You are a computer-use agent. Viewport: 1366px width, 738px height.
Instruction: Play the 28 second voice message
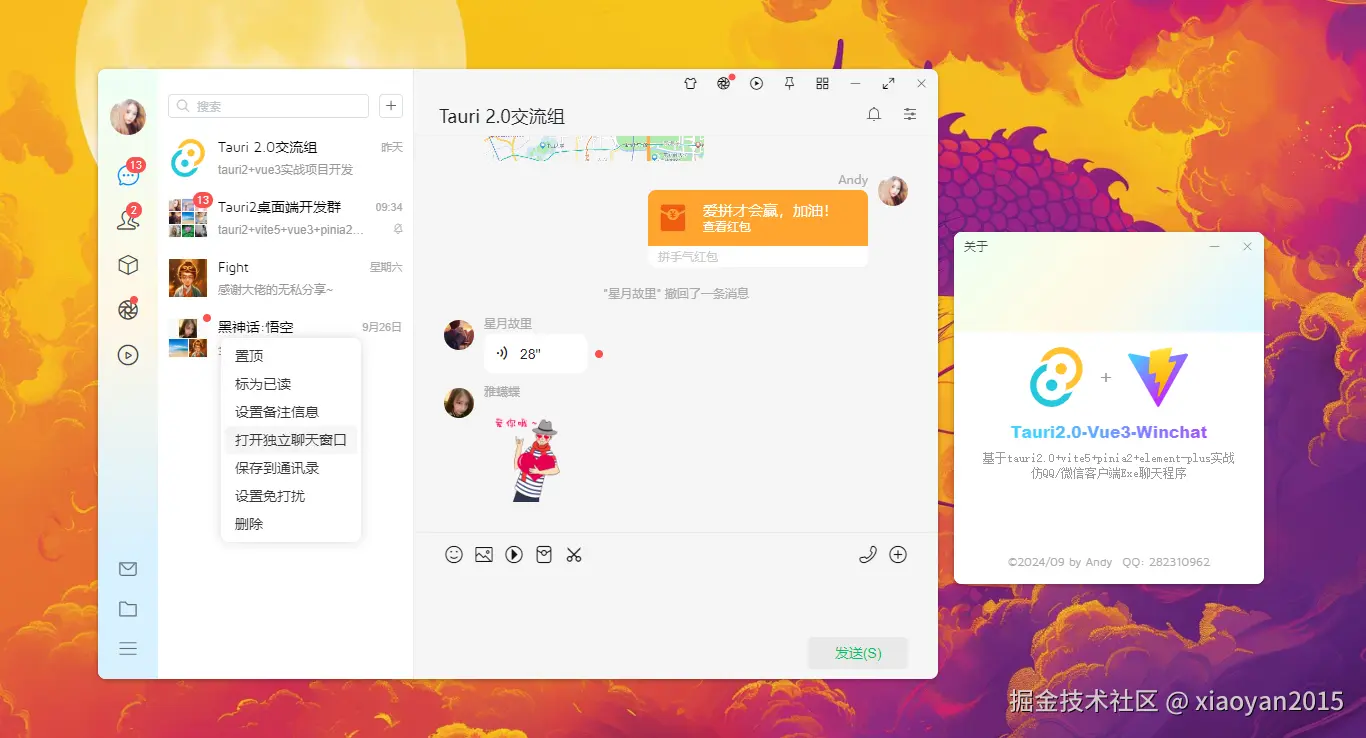click(535, 353)
